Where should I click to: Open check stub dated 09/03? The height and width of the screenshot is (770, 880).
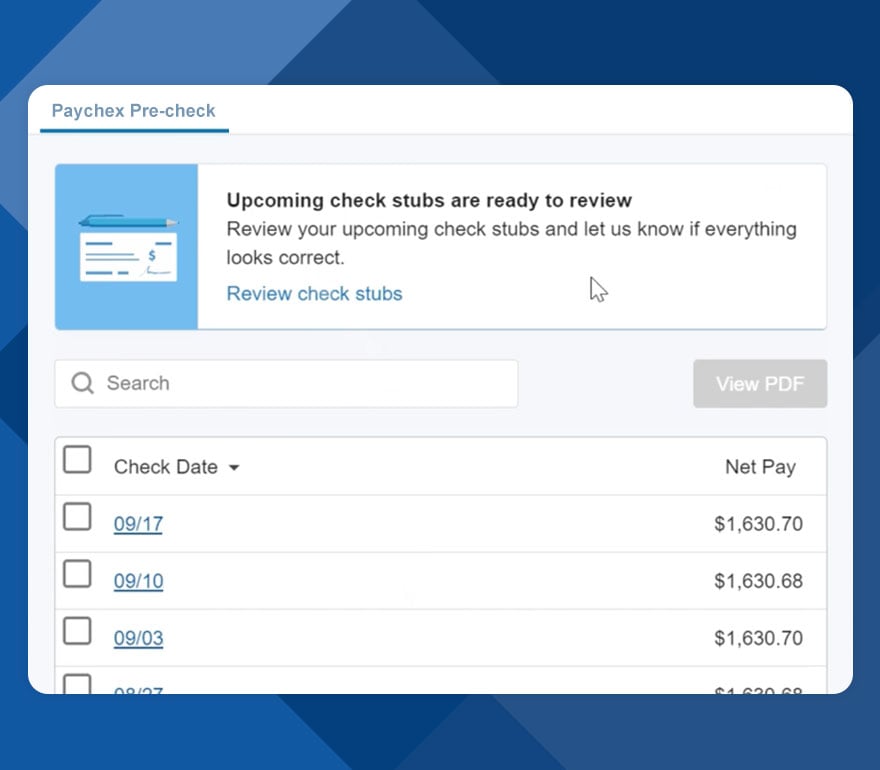click(x=138, y=638)
